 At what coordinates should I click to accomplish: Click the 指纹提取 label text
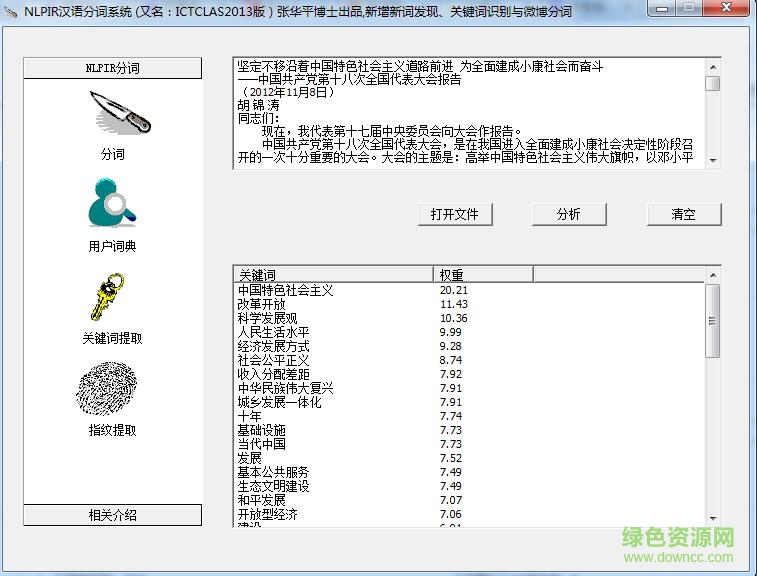click(112, 430)
